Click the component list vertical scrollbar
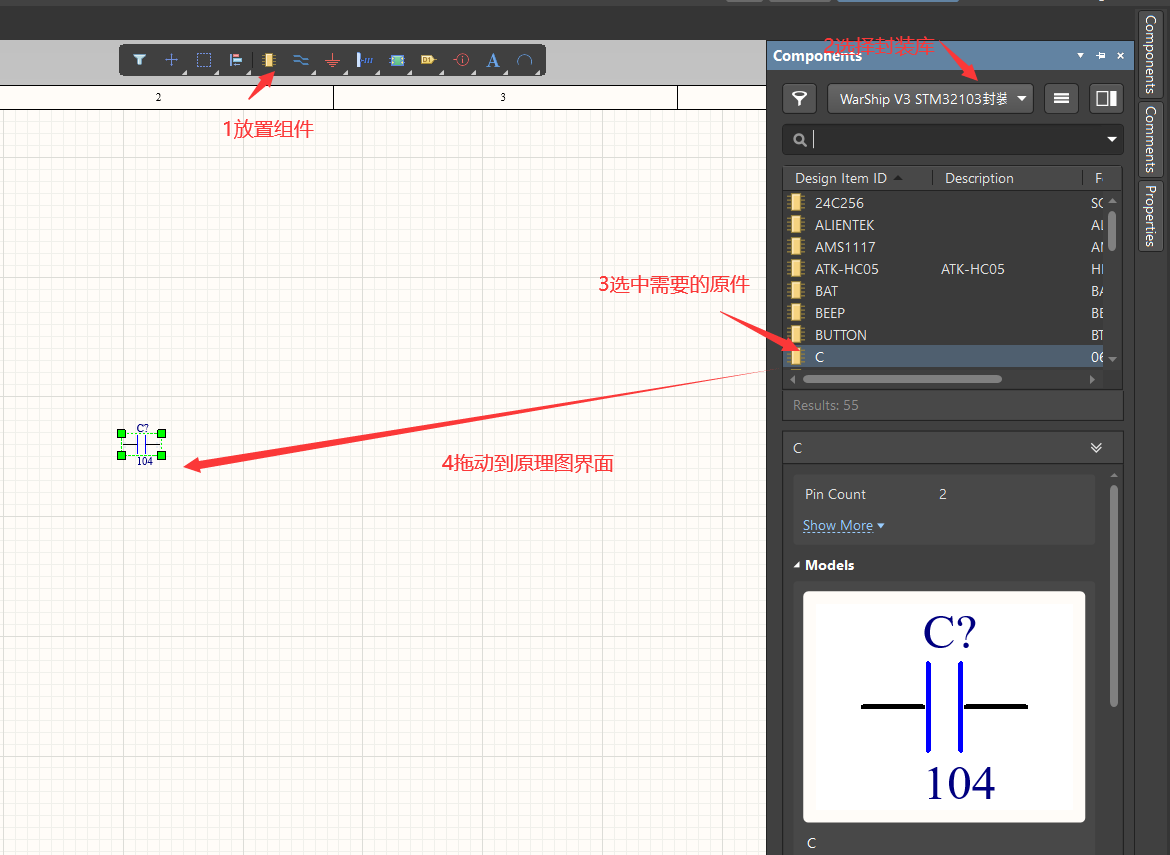The image size is (1170, 855). [x=1112, y=231]
